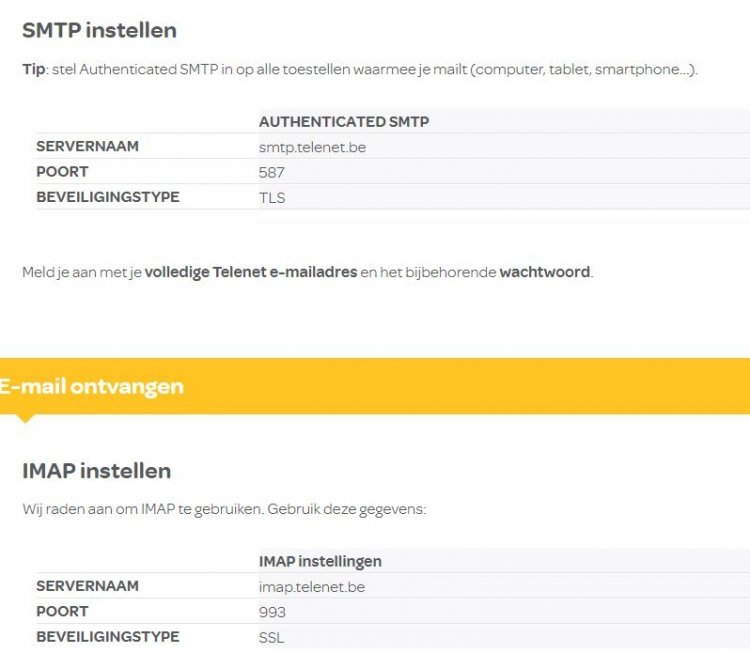This screenshot has height=653, width=750.
Task: Select the "IMAP instellingen" table header
Action: pos(320,562)
